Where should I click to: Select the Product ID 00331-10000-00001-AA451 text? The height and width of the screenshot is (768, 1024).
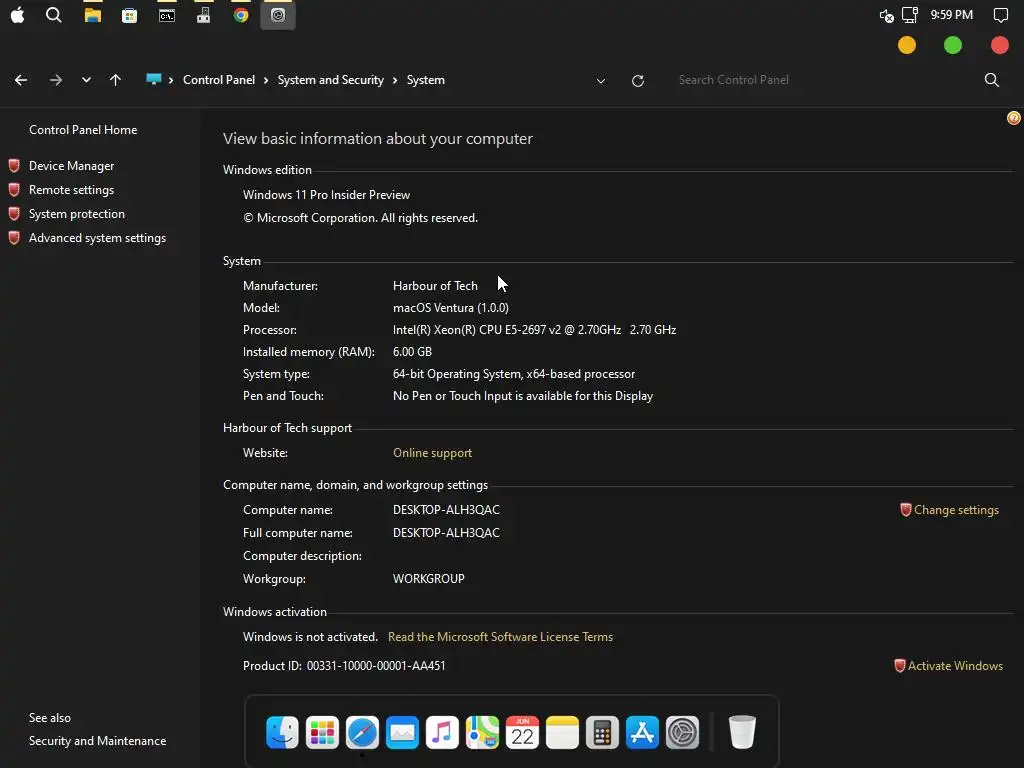coord(344,665)
